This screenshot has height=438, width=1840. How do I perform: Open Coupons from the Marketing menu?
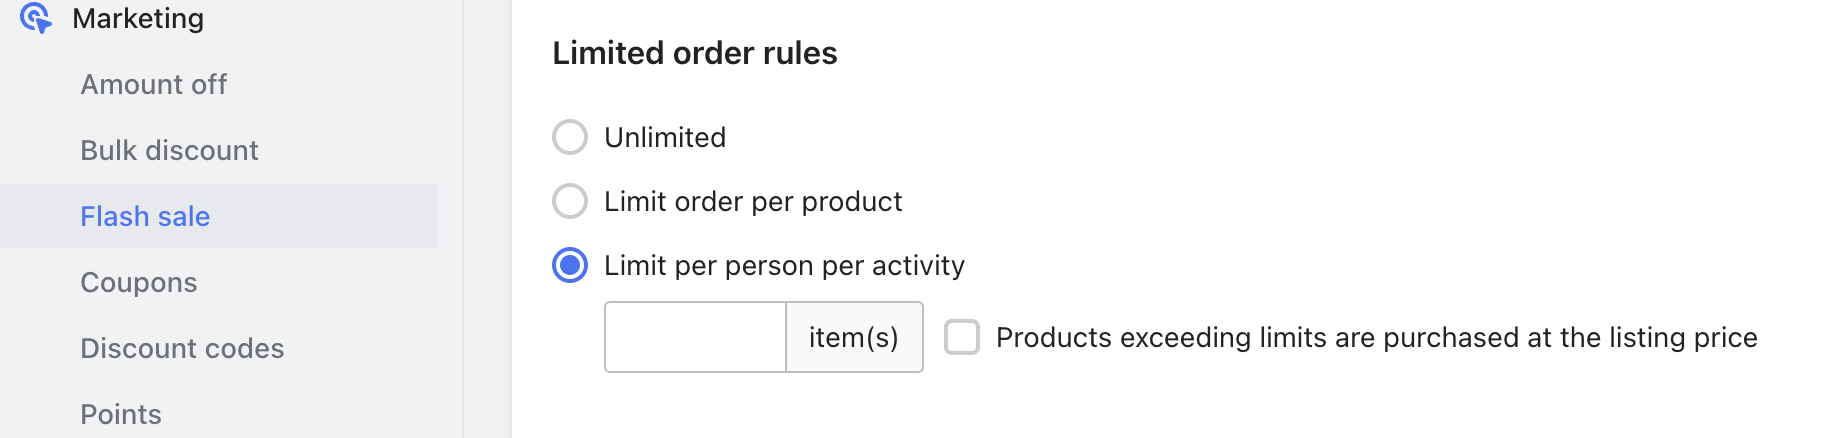coord(139,282)
